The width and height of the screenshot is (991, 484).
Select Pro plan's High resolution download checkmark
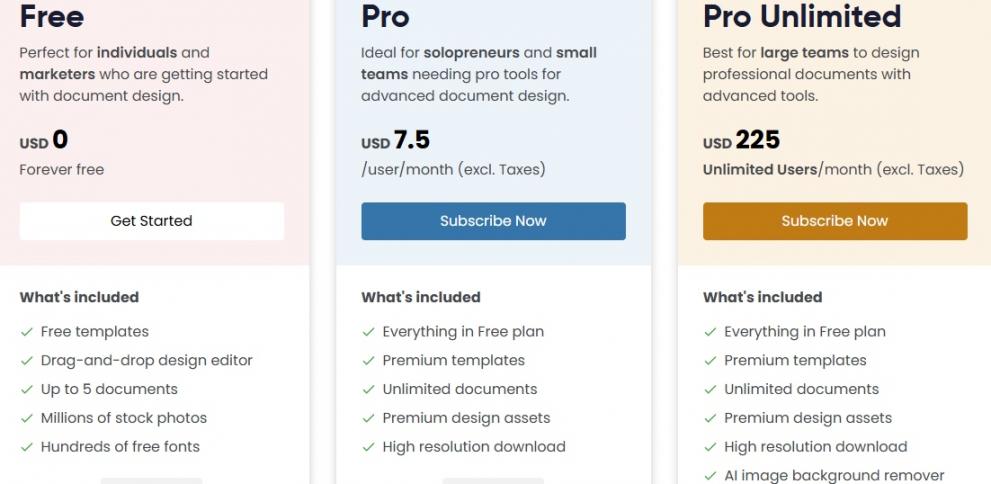(369, 447)
